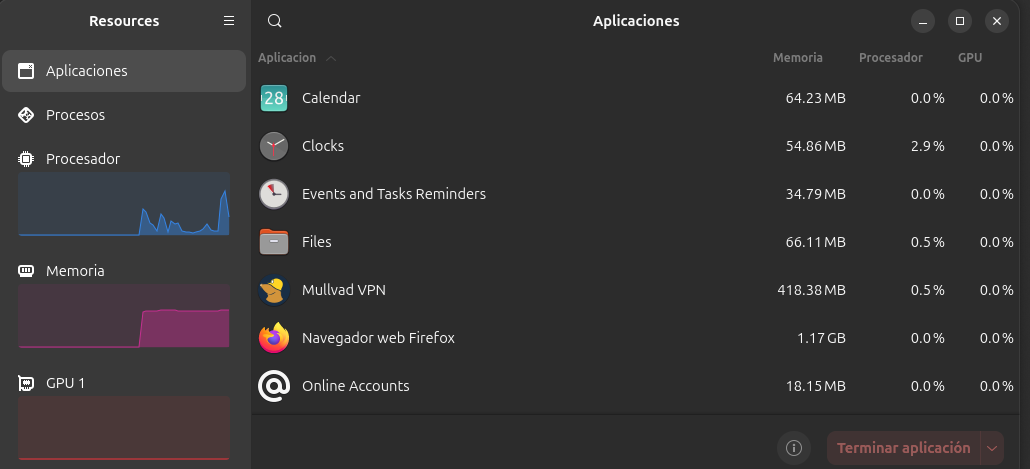Open the Resources hamburger menu
The image size is (1030, 469).
[x=229, y=21]
